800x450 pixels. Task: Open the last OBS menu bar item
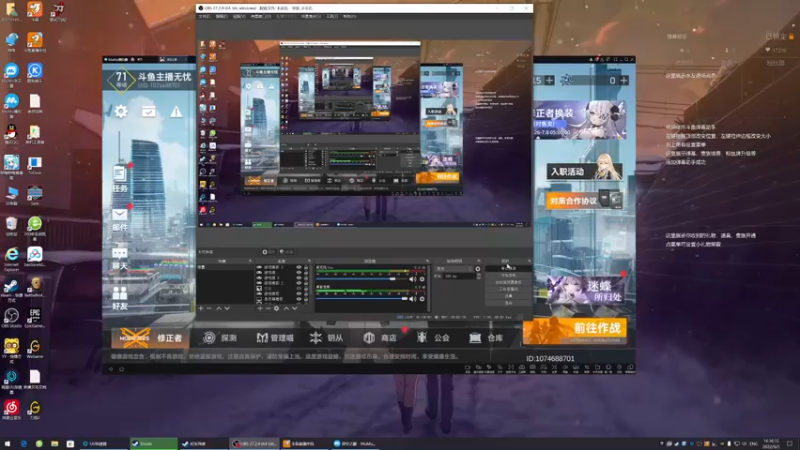pyautogui.click(x=349, y=16)
